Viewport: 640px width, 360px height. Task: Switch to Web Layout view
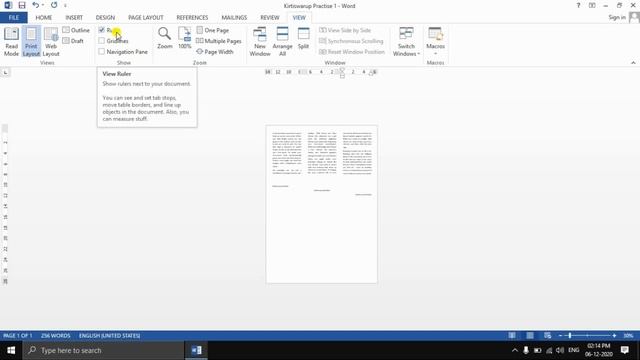51,41
